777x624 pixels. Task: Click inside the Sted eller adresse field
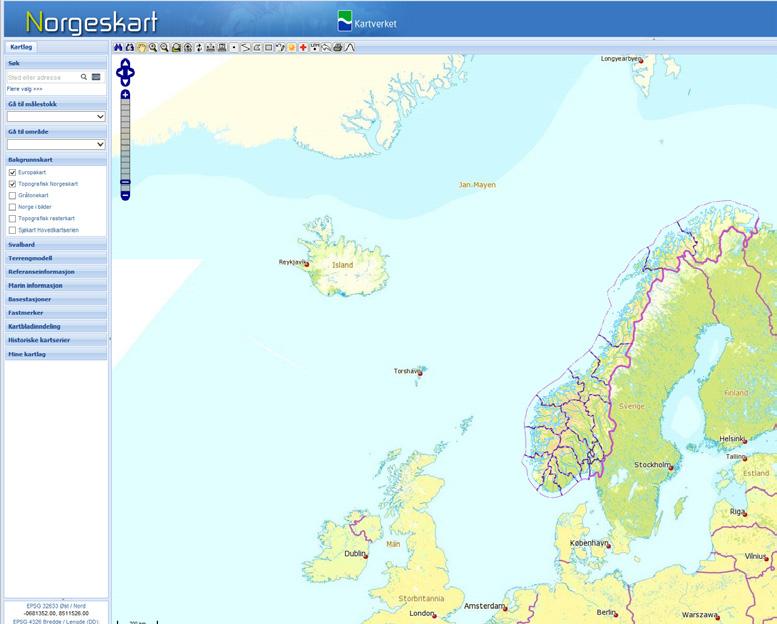click(43, 77)
